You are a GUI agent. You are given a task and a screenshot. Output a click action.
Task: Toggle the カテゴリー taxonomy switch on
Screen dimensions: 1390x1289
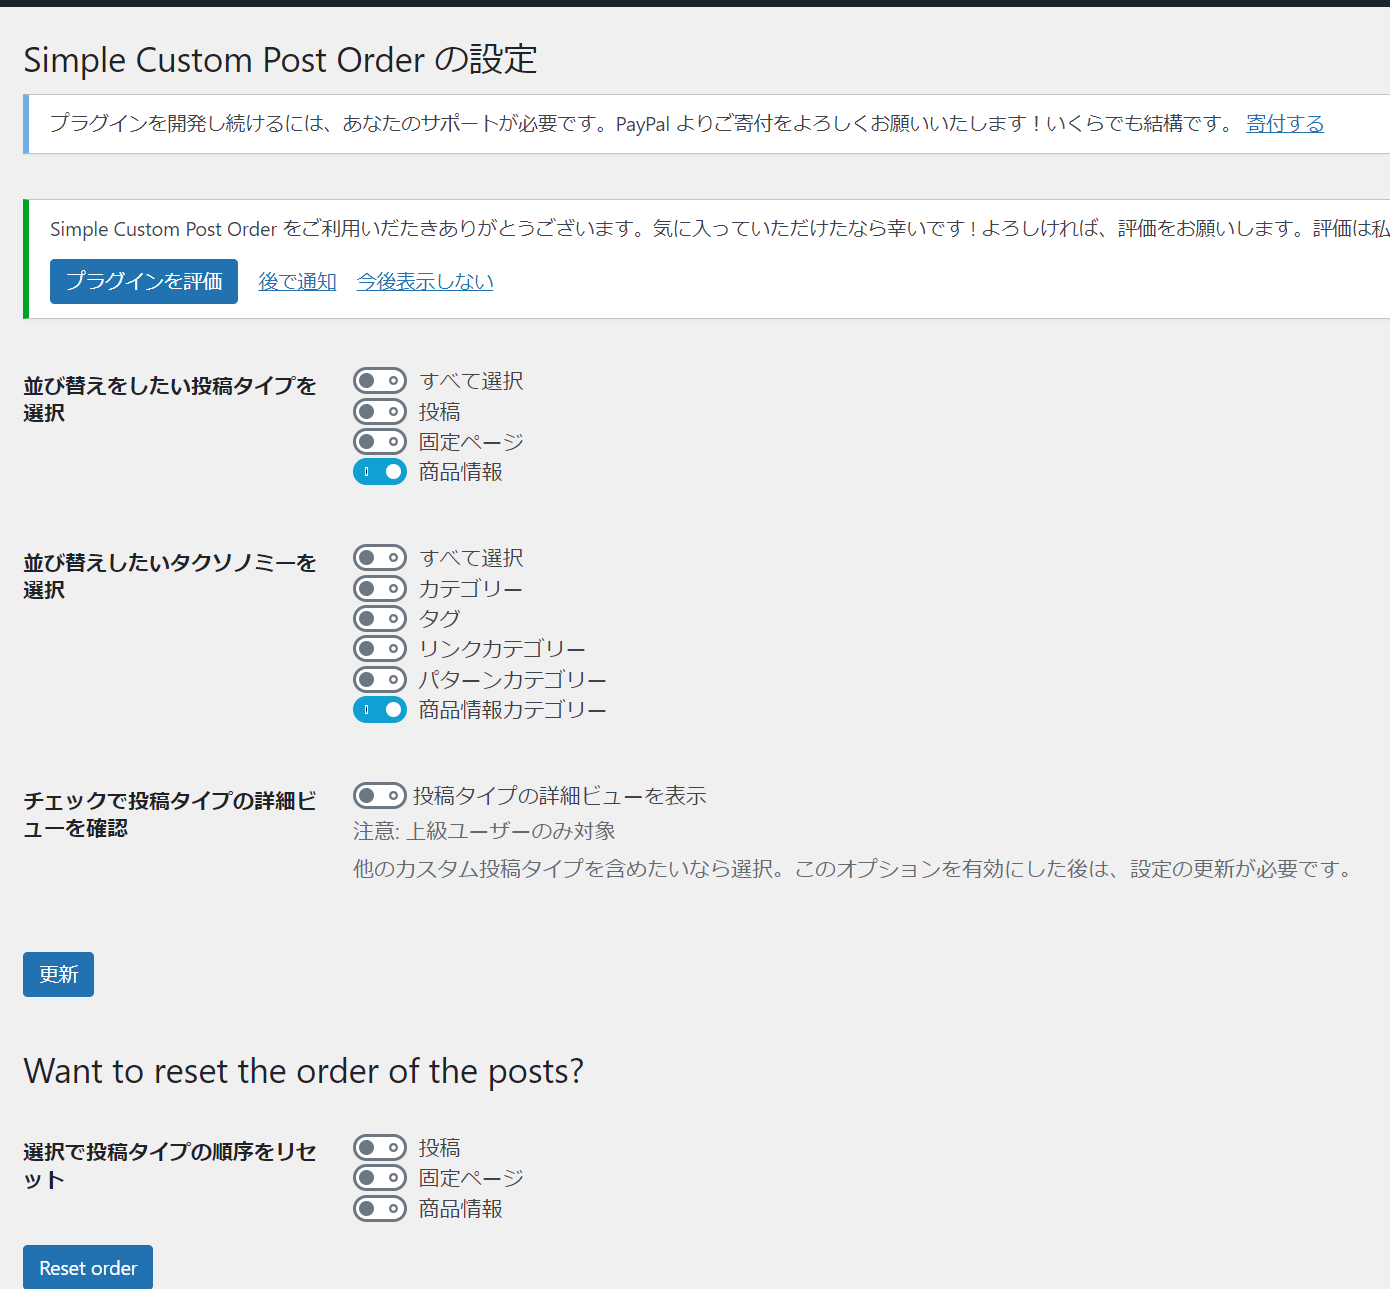pyautogui.click(x=380, y=588)
